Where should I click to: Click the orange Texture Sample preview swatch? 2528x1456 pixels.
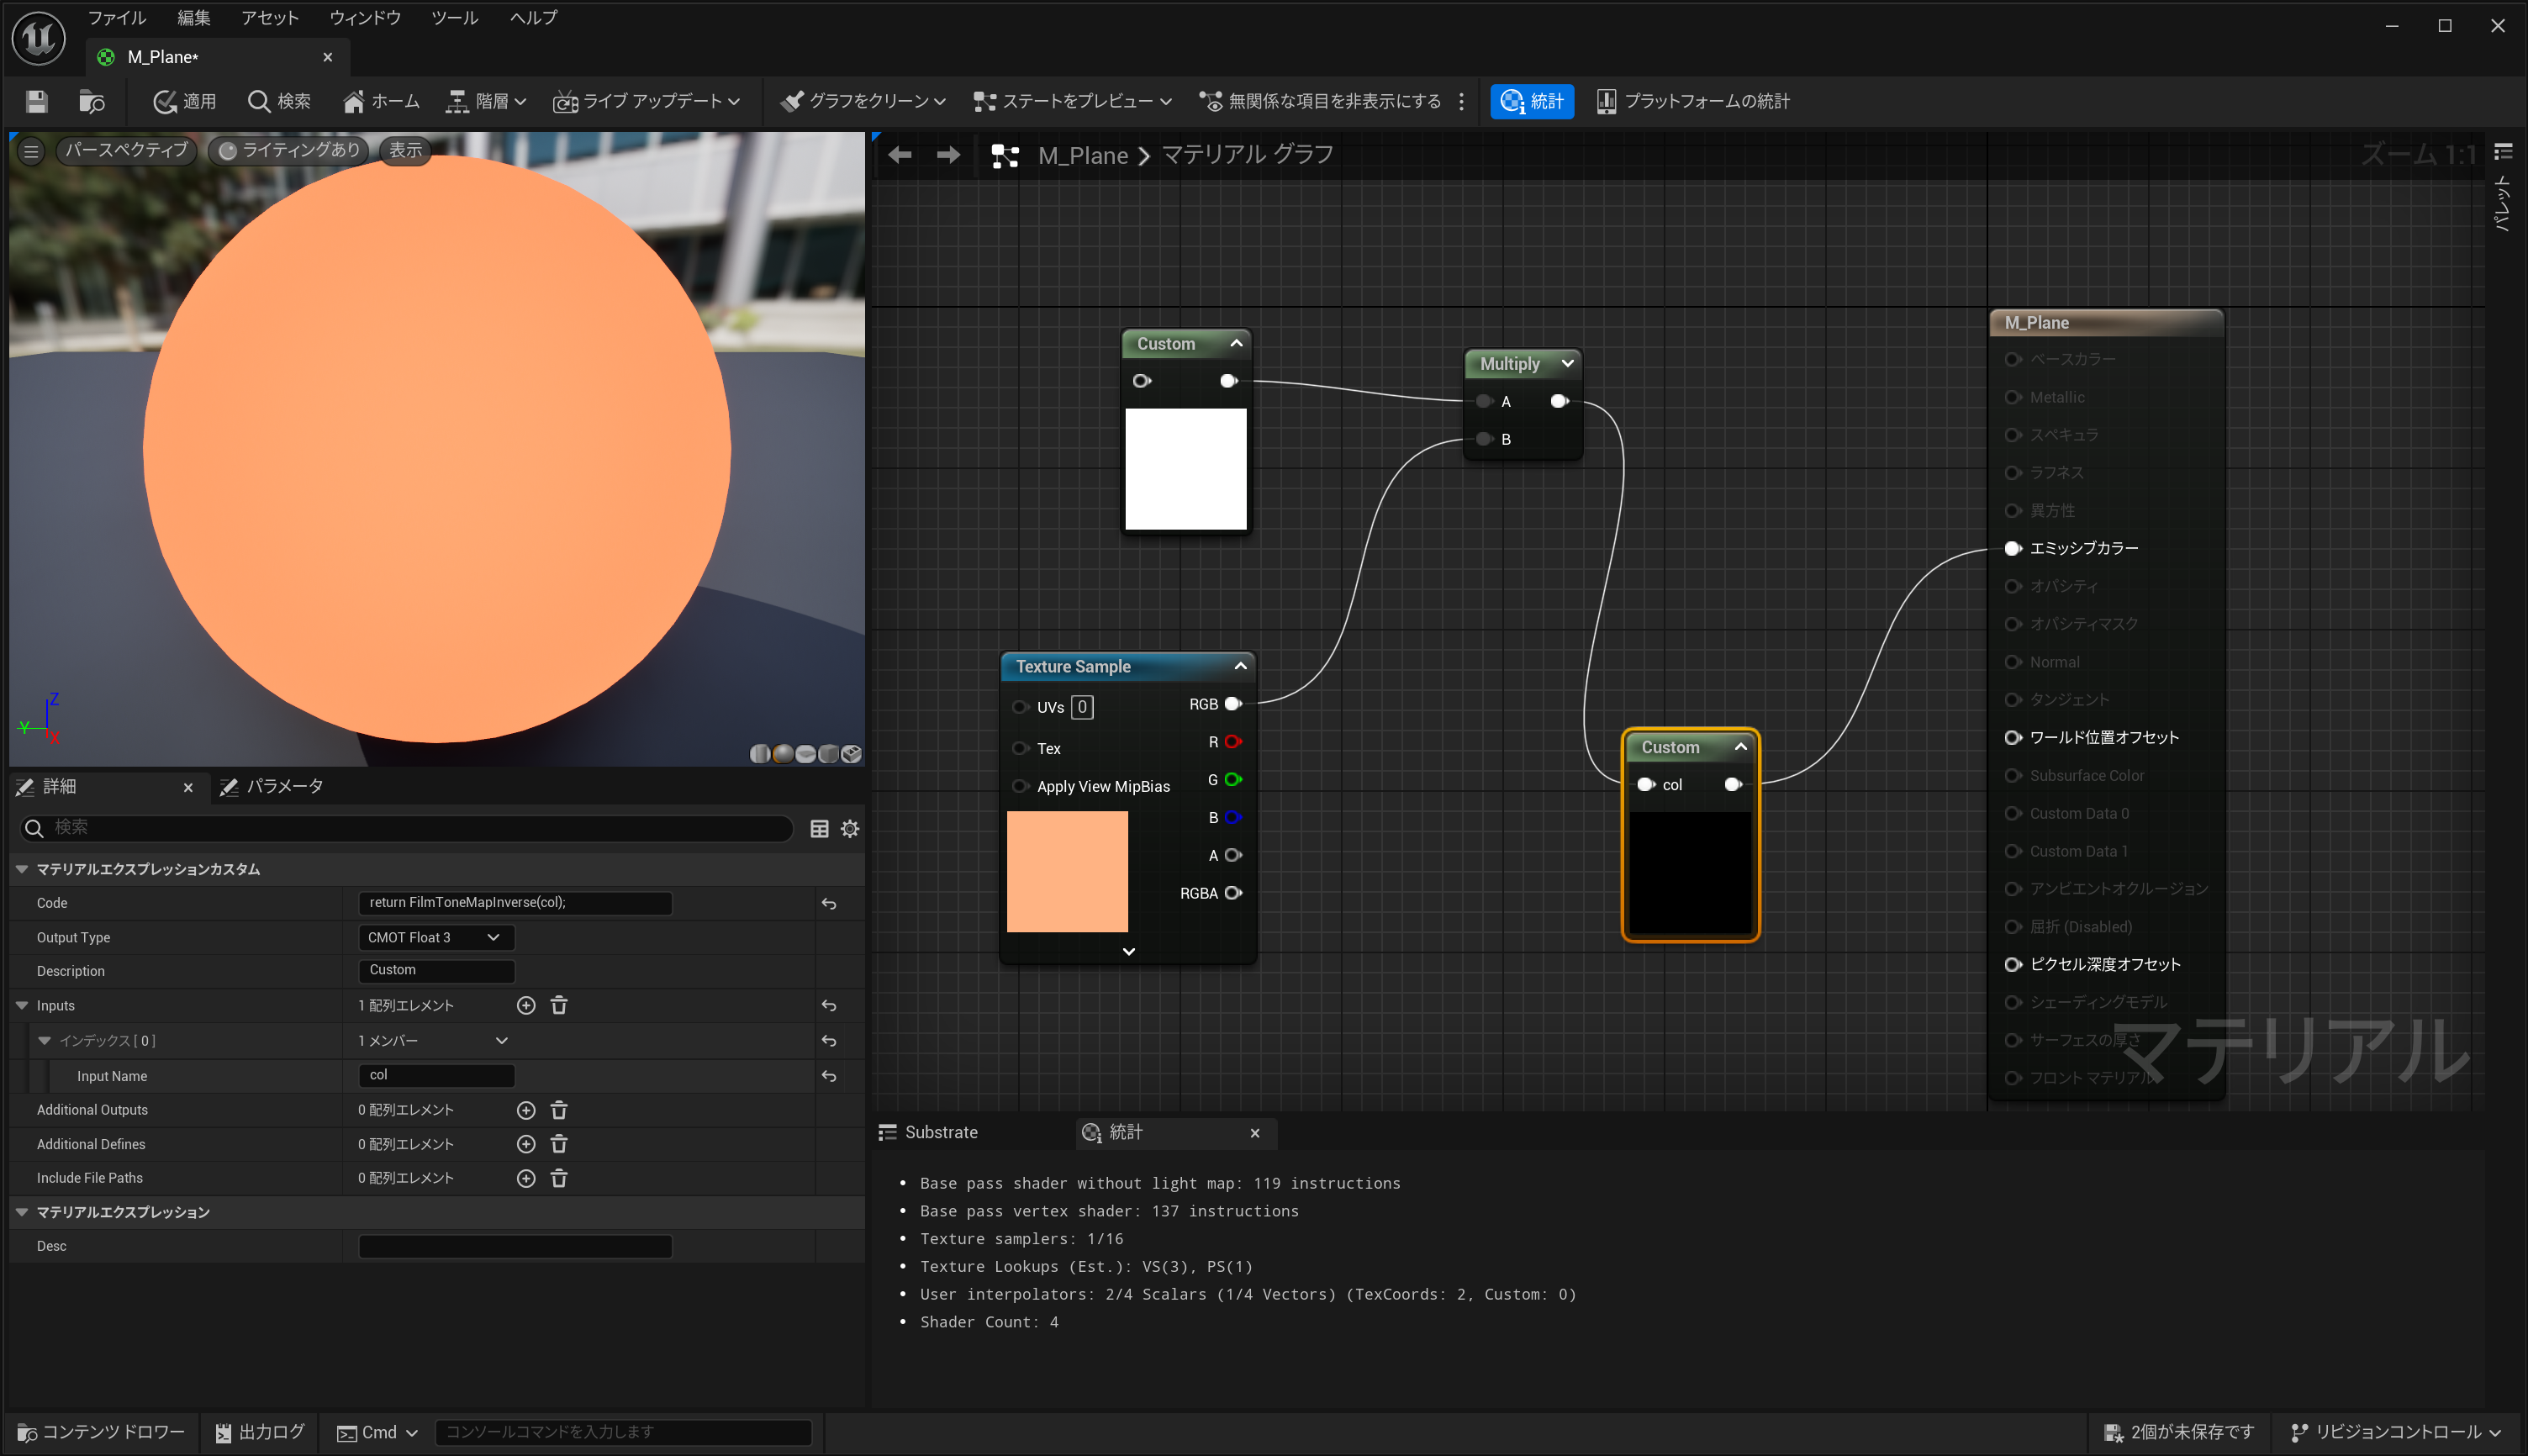1067,871
